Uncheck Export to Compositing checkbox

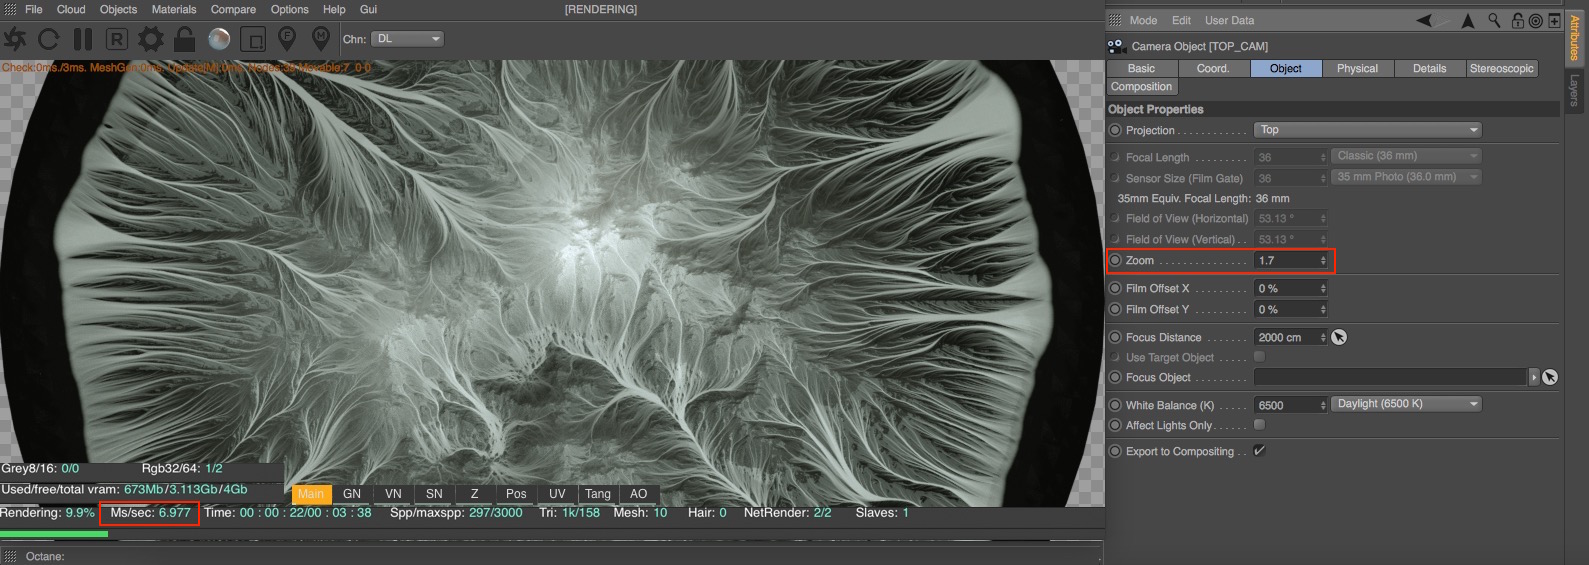pos(1259,451)
